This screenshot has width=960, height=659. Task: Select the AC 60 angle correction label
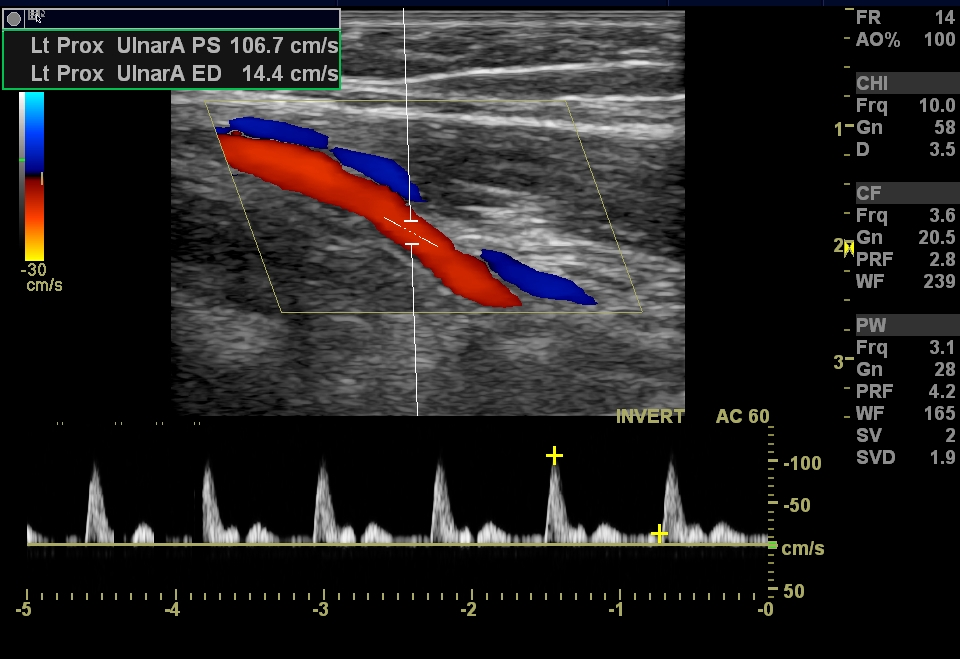click(743, 417)
